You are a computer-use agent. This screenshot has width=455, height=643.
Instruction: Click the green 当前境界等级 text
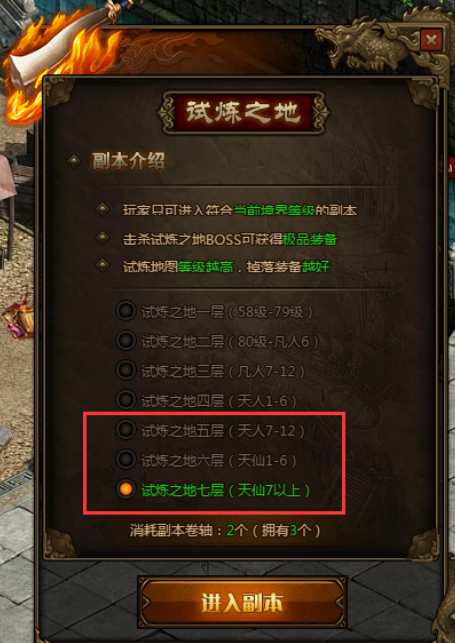coord(274,210)
